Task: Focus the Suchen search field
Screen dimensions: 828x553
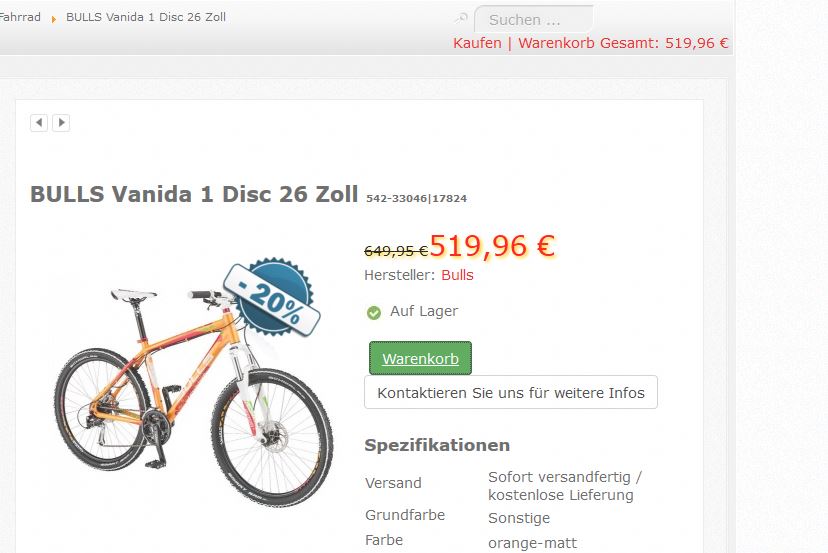Action: [x=533, y=20]
